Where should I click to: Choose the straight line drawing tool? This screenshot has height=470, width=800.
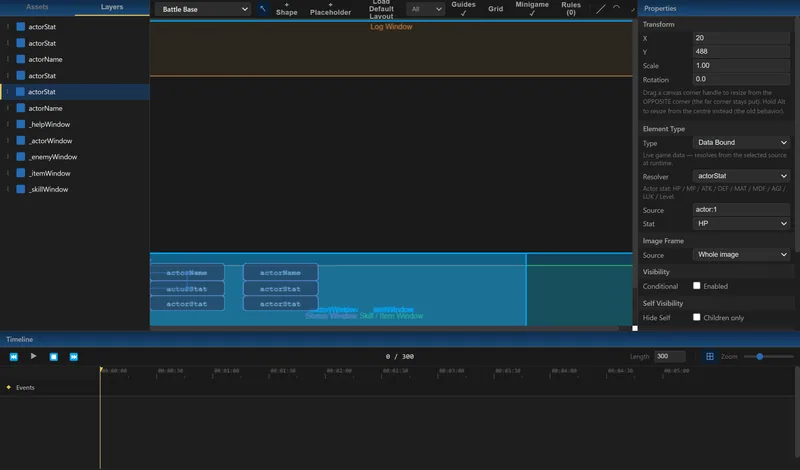[x=601, y=9]
